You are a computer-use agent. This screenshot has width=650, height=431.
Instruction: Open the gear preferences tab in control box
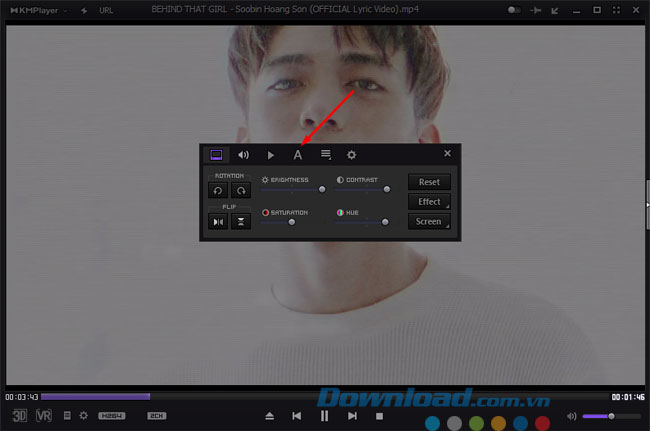(x=351, y=155)
